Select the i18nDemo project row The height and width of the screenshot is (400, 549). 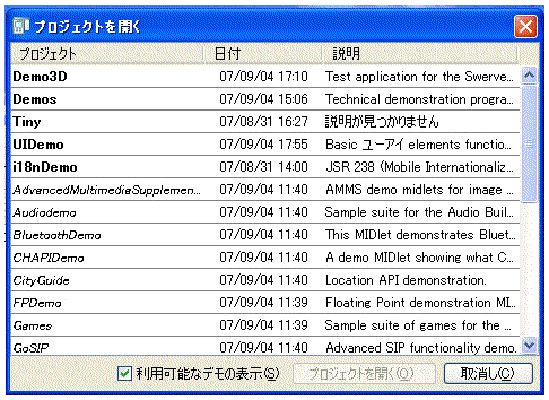(x=265, y=167)
